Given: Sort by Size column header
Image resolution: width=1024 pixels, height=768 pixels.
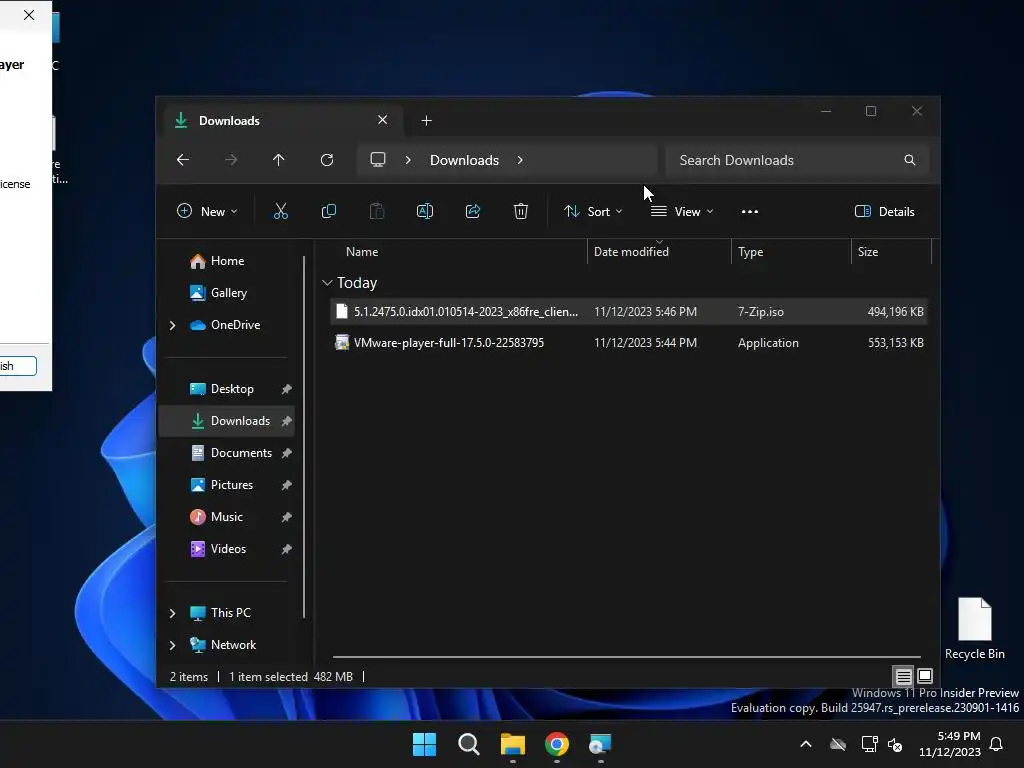Looking at the screenshot, I should pyautogui.click(x=891, y=252).
